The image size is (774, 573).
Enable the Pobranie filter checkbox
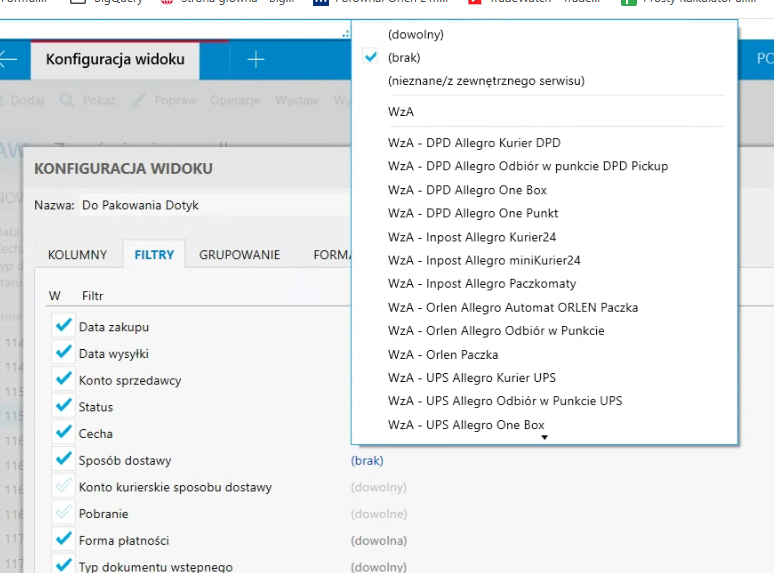click(64, 514)
